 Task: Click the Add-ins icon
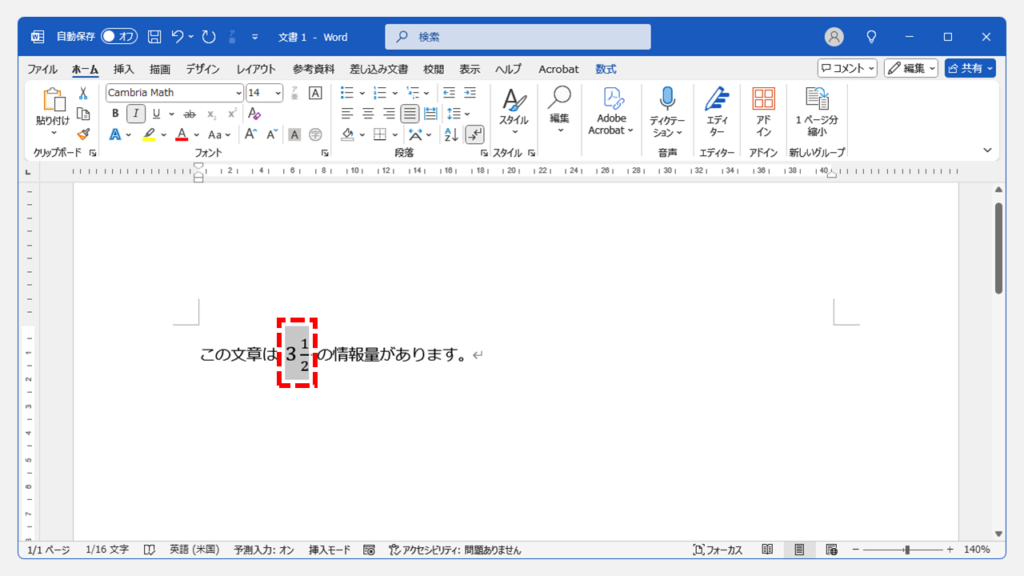pos(763,112)
